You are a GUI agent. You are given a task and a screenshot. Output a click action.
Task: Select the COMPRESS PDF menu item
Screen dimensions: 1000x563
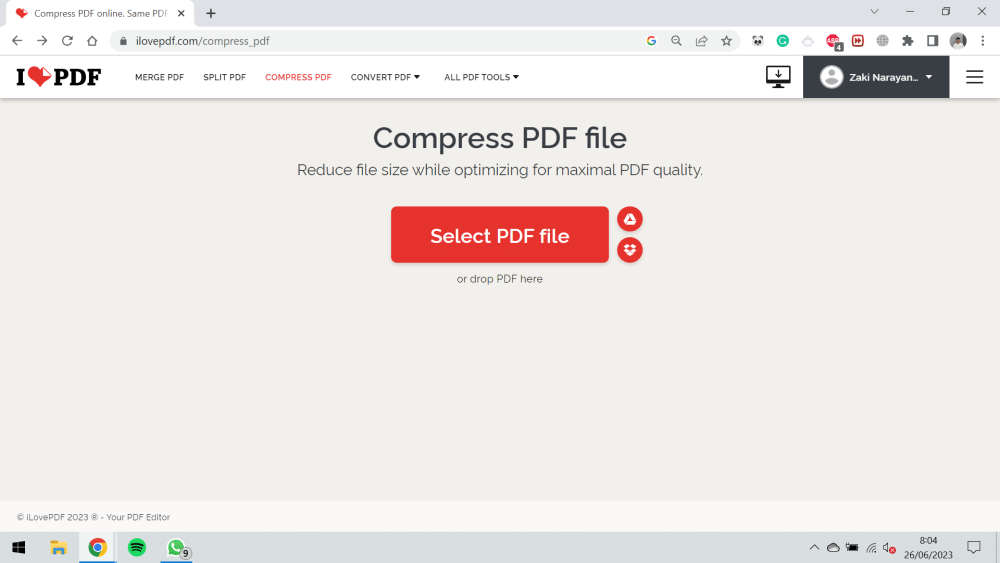click(x=298, y=77)
